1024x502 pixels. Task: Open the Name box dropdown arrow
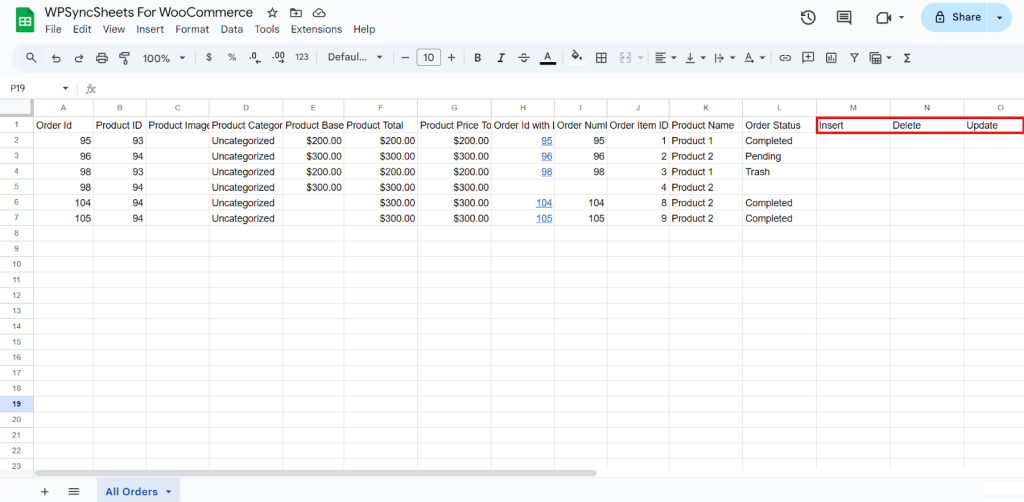point(65,89)
